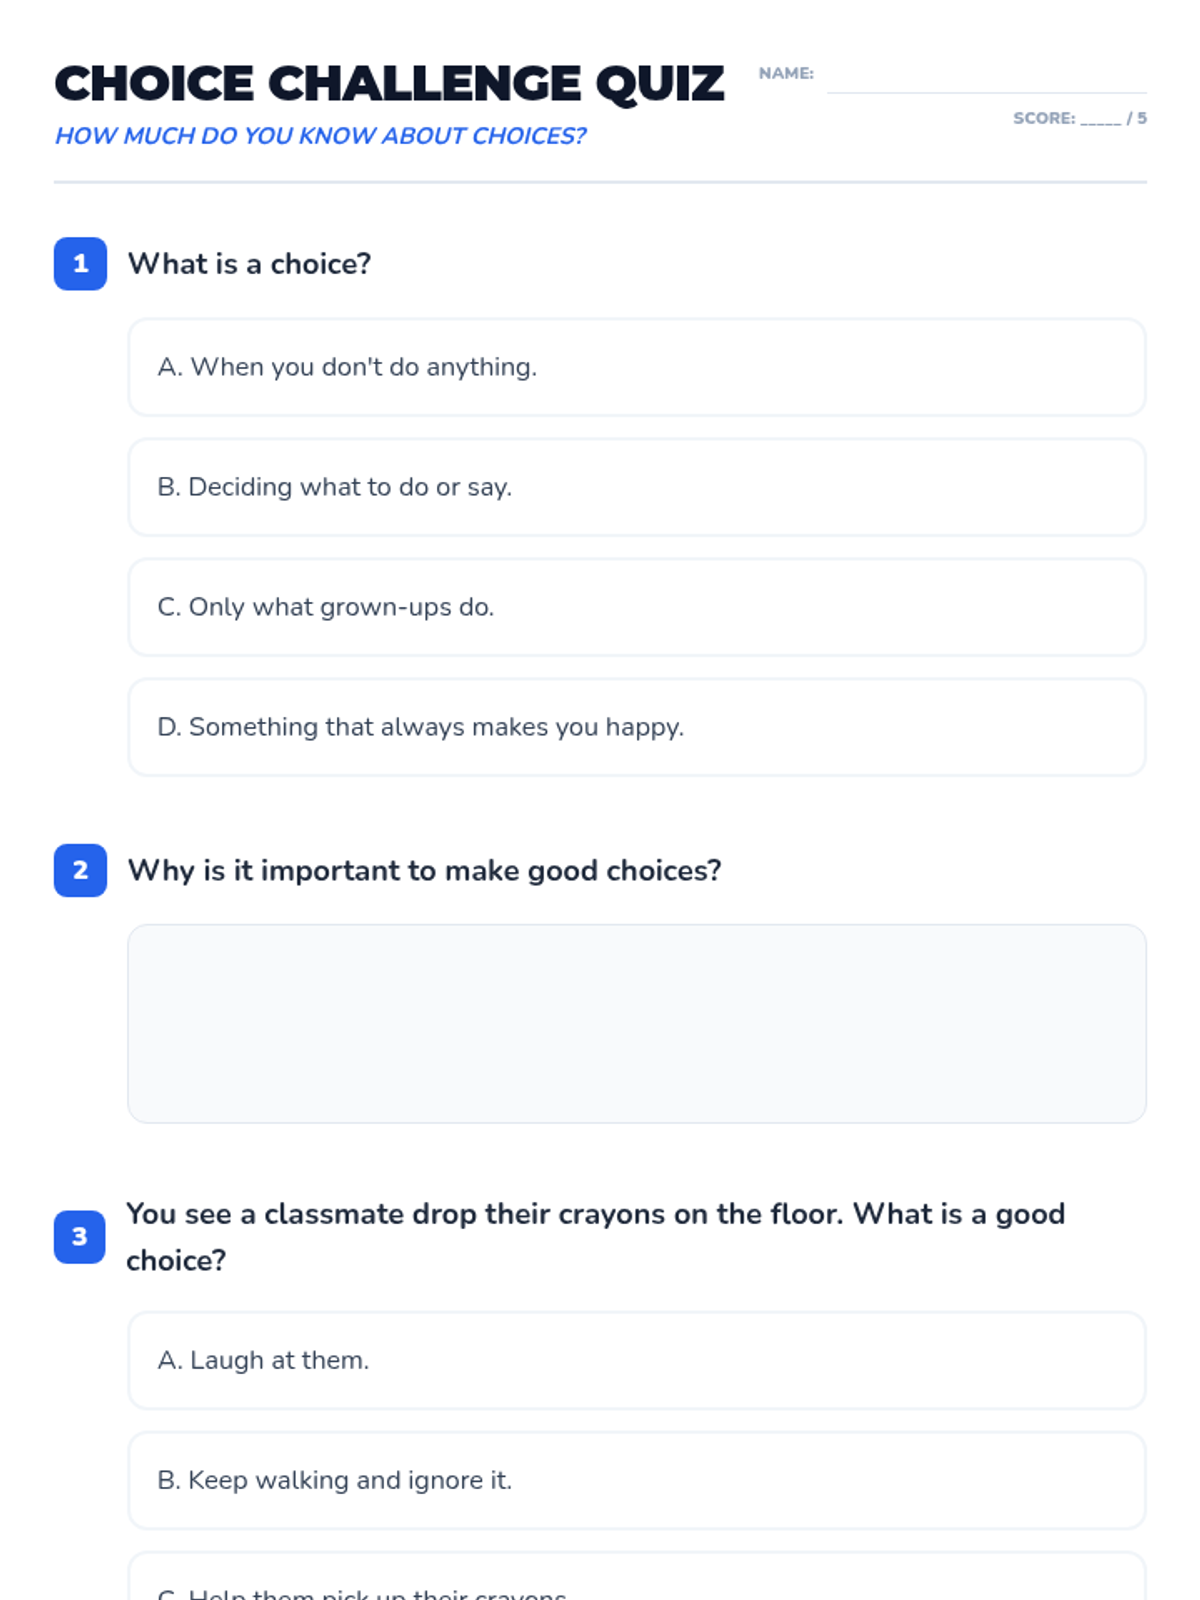1200x1600 pixels.
Task: Pick 'Help them pick up their crayons' option
Action: pyautogui.click(x=636, y=1577)
